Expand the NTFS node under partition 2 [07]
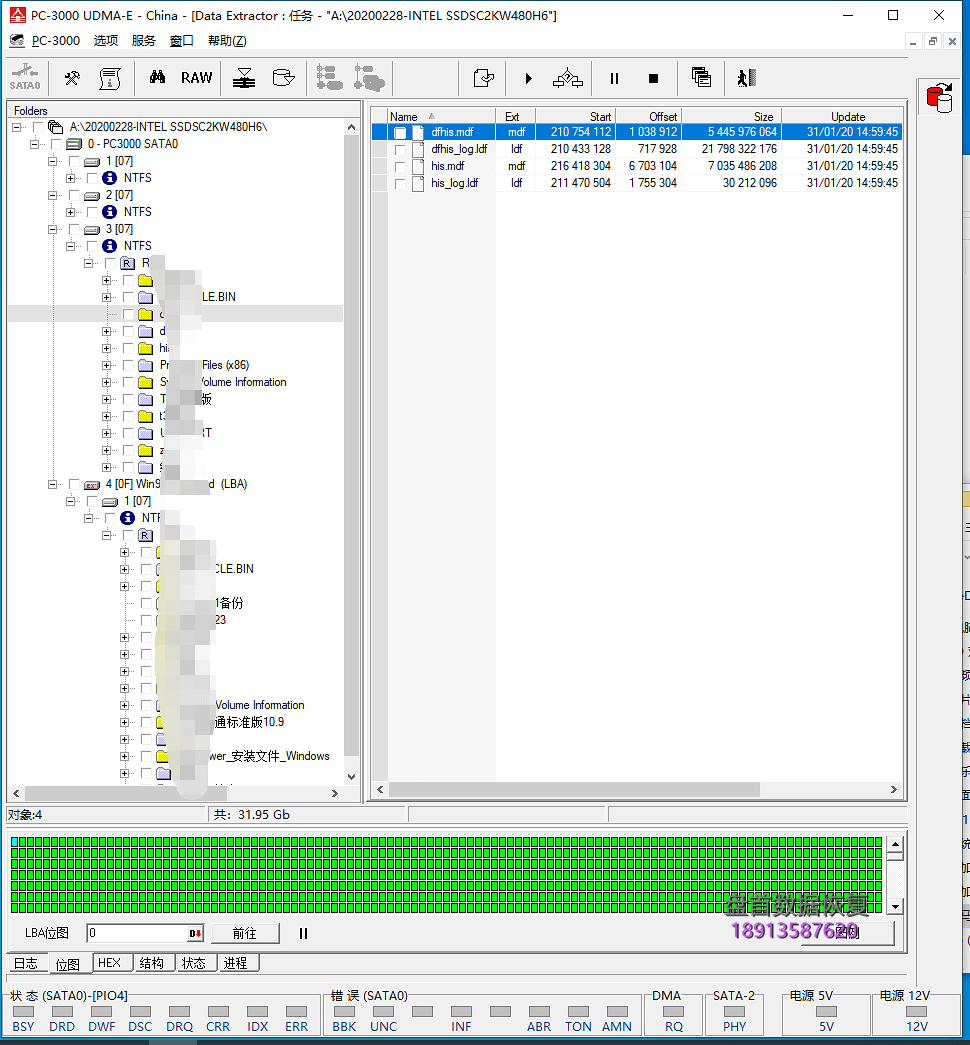The width and height of the screenshot is (970, 1045). pyautogui.click(x=71, y=212)
